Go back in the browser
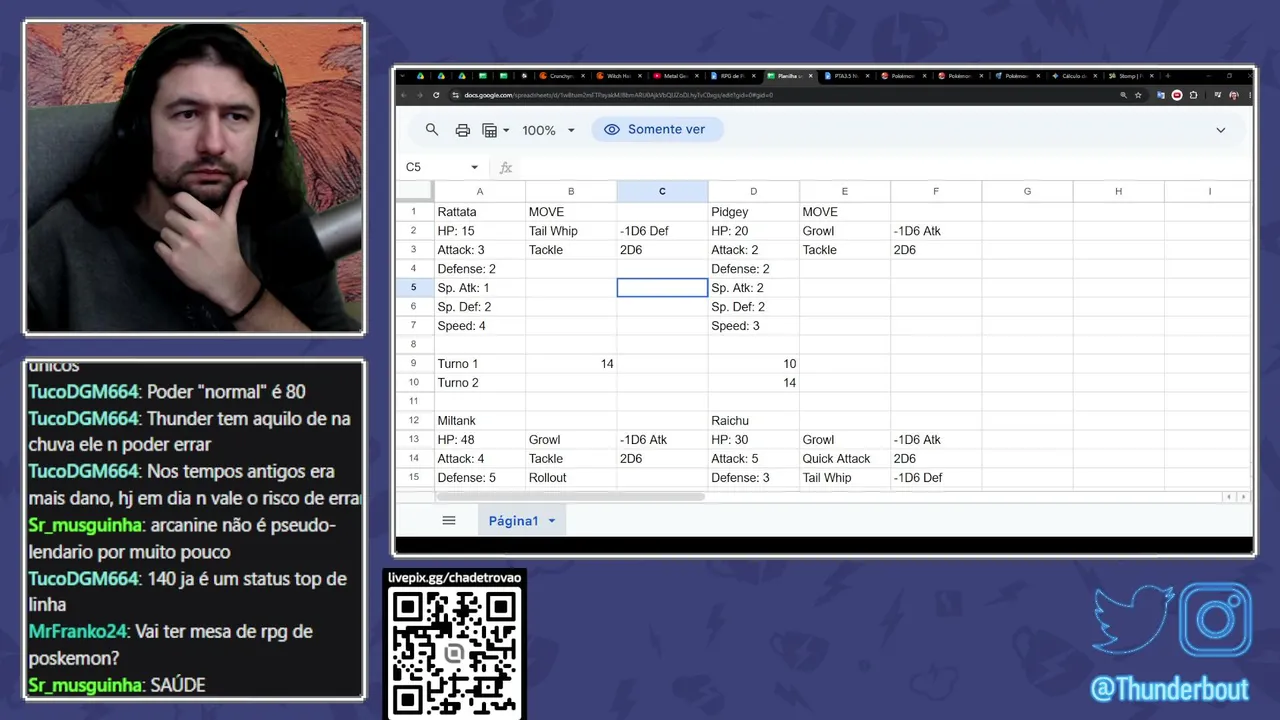Screen dimensions: 1280x720 (x=404, y=95)
